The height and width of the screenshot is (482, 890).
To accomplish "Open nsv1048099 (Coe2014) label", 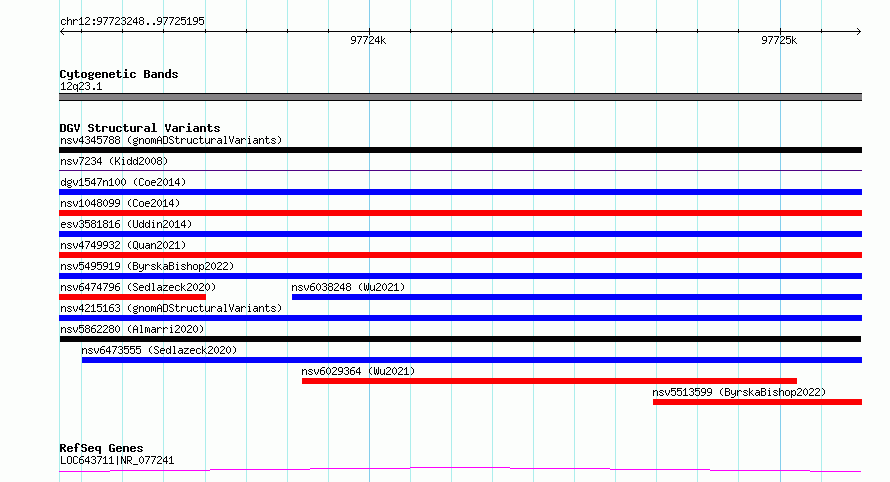I will pyautogui.click(x=120, y=203).
